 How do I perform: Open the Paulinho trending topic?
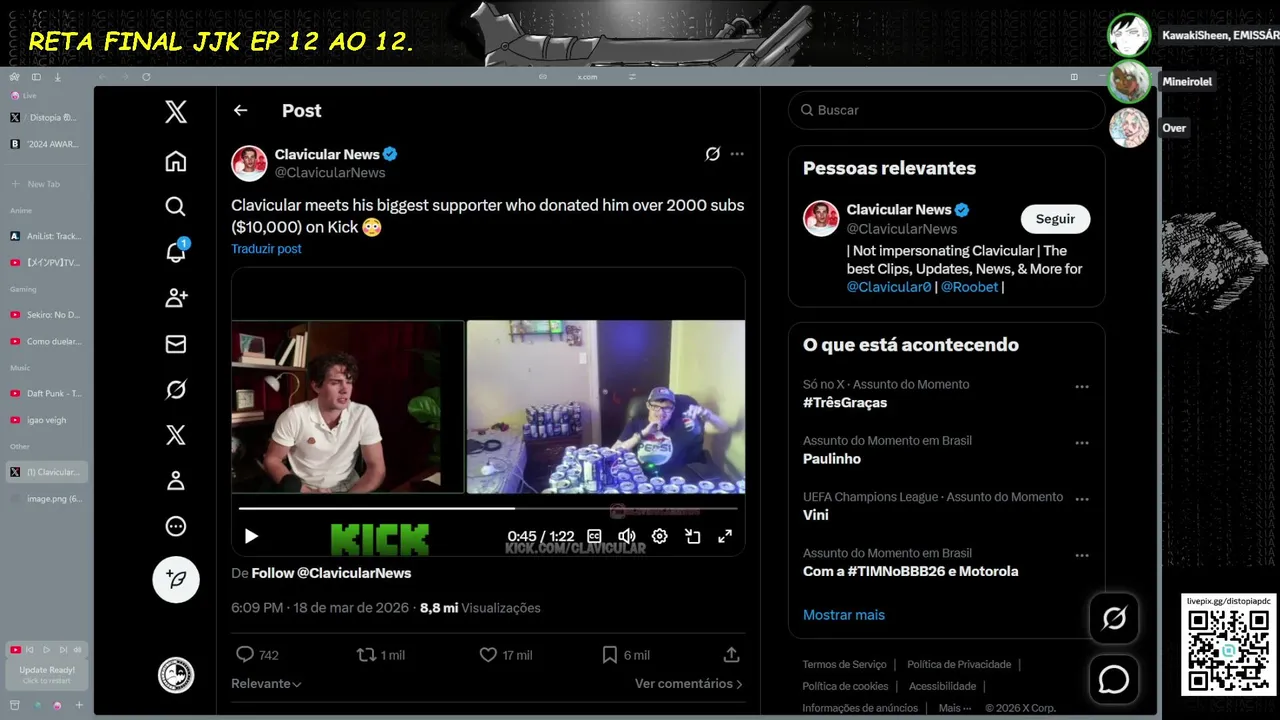[x=832, y=459]
